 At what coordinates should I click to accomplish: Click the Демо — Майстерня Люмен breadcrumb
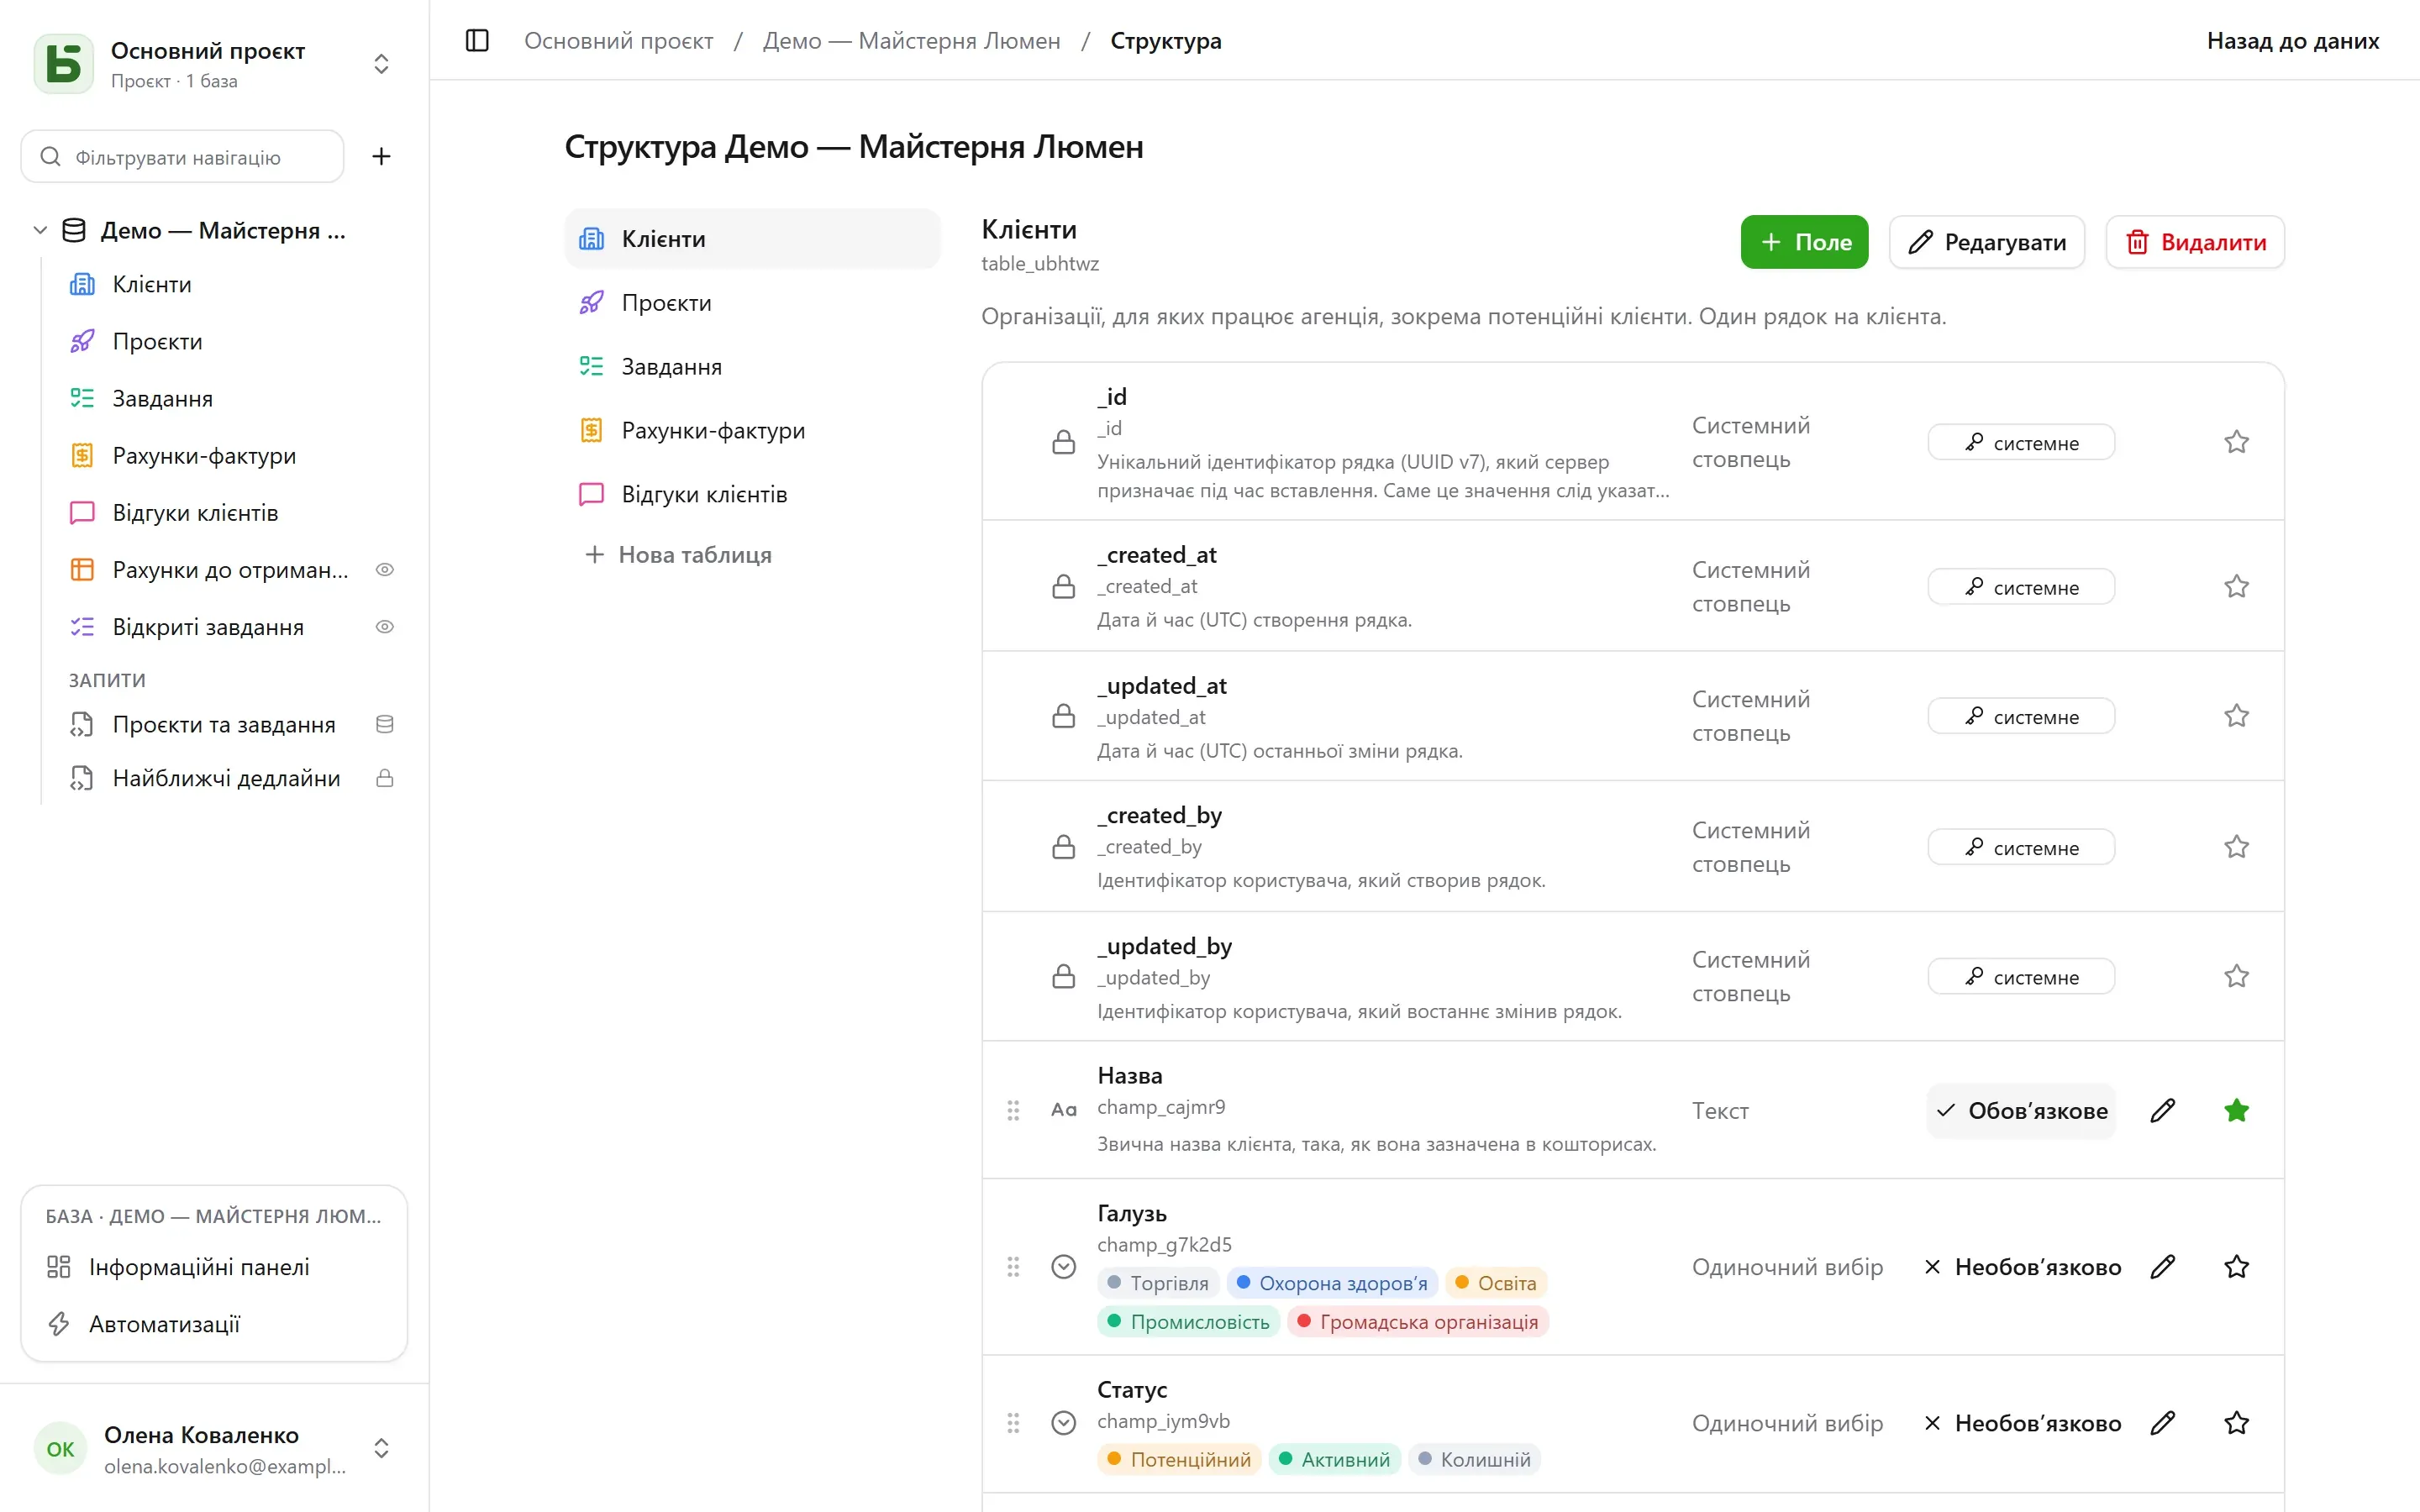click(911, 41)
